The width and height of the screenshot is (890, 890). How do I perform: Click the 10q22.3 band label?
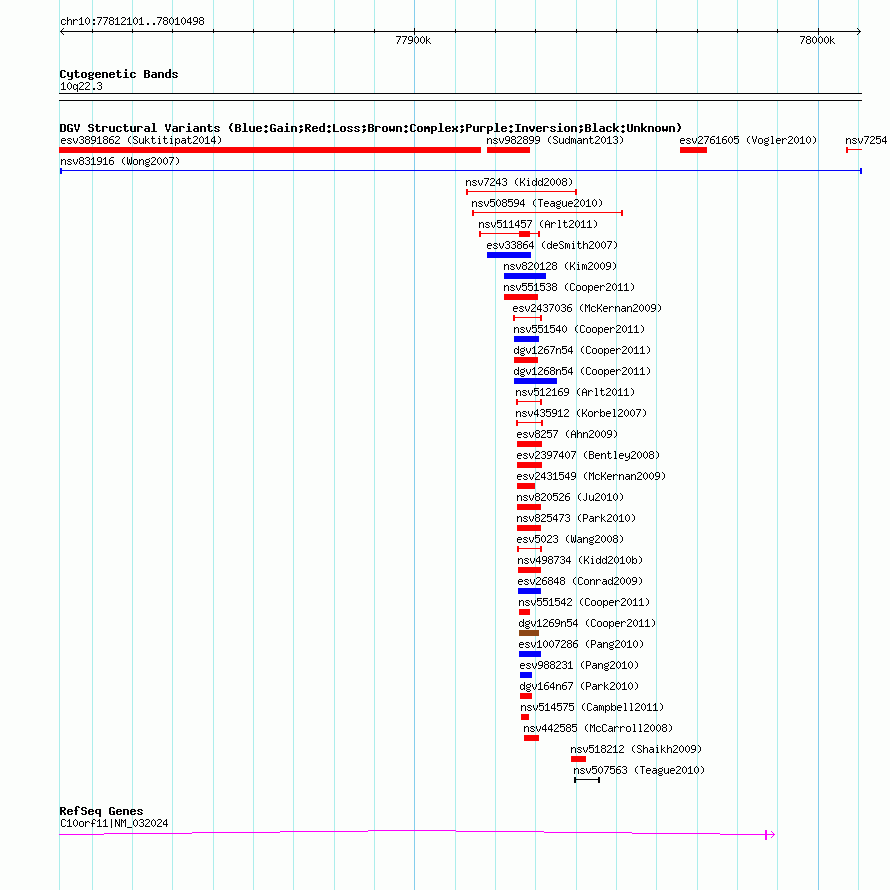tap(81, 86)
